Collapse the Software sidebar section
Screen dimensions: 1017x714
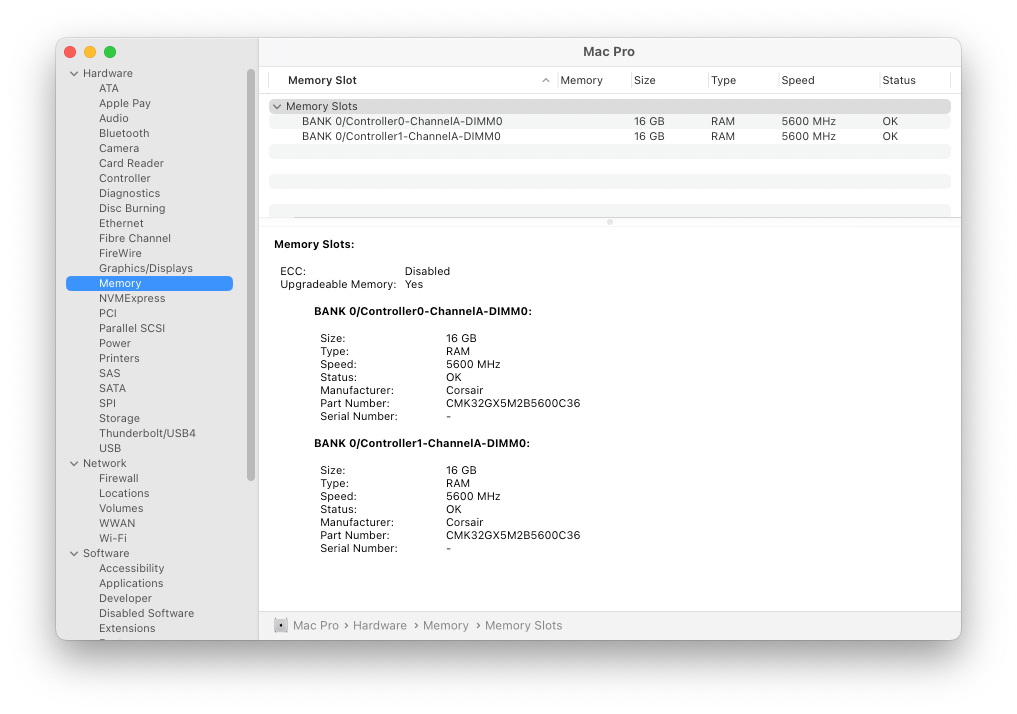click(74, 553)
